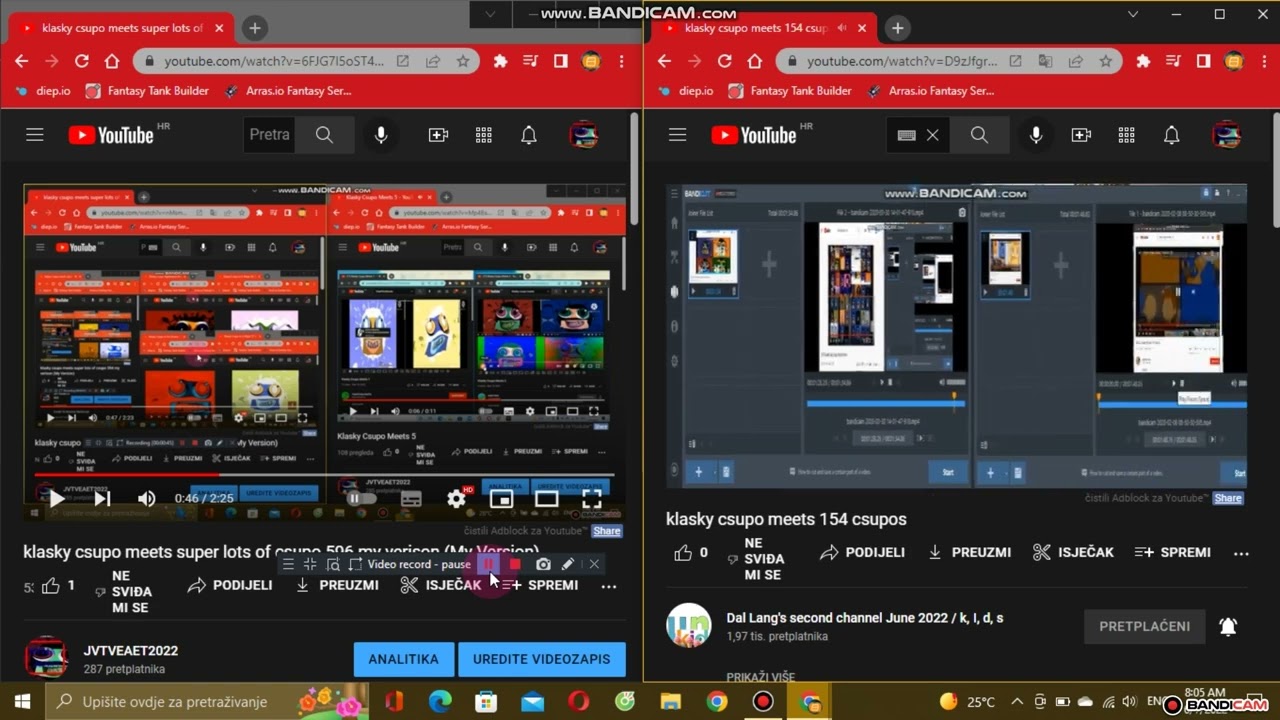1280x720 pixels.
Task: Pause the Bandicam video recording
Action: (489, 564)
